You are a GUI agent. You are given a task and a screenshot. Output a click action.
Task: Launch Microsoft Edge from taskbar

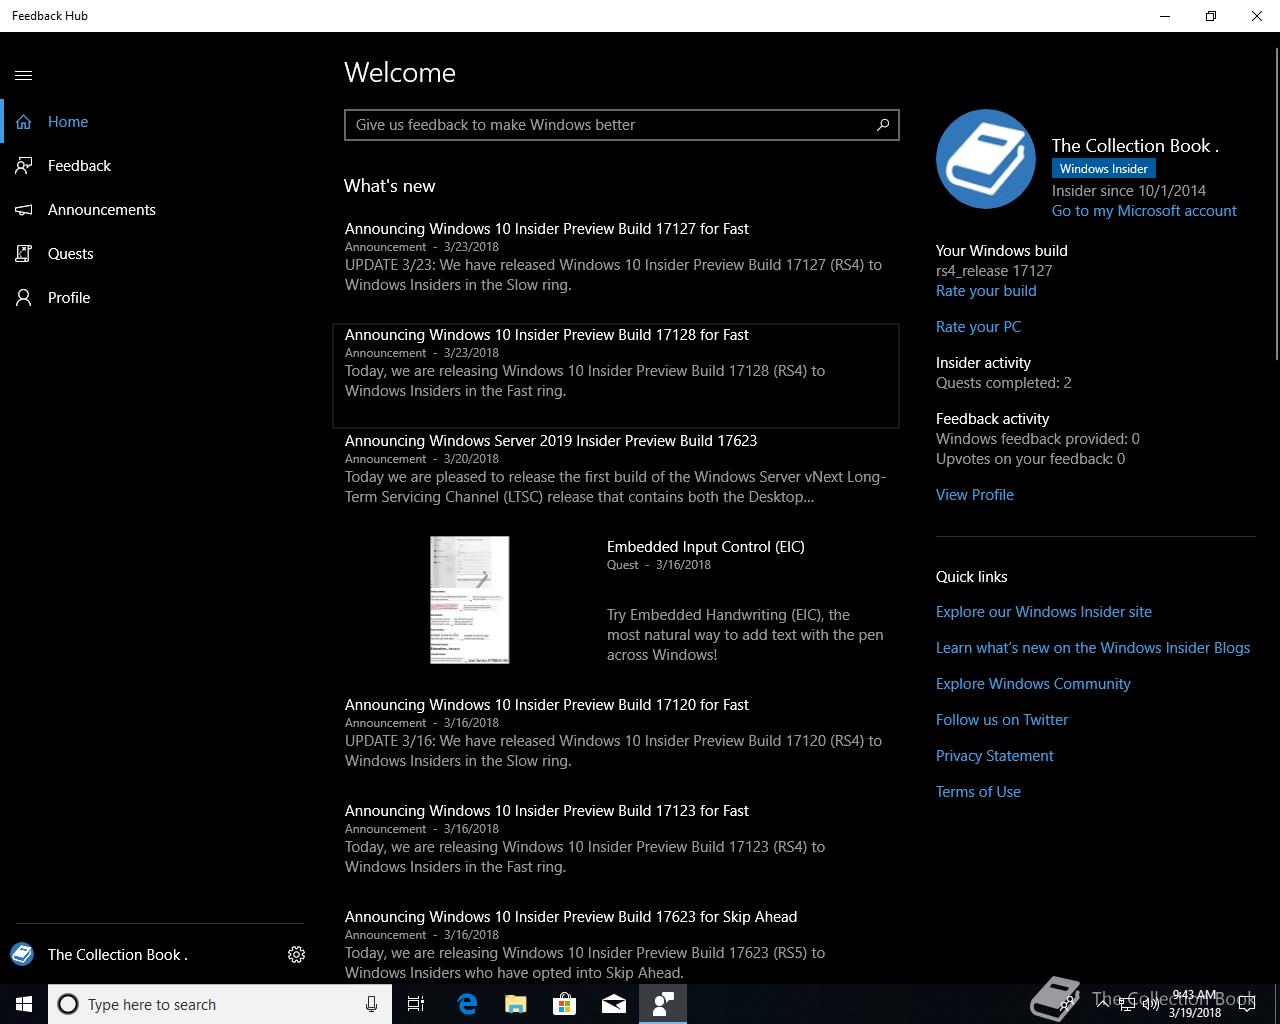coord(467,1004)
